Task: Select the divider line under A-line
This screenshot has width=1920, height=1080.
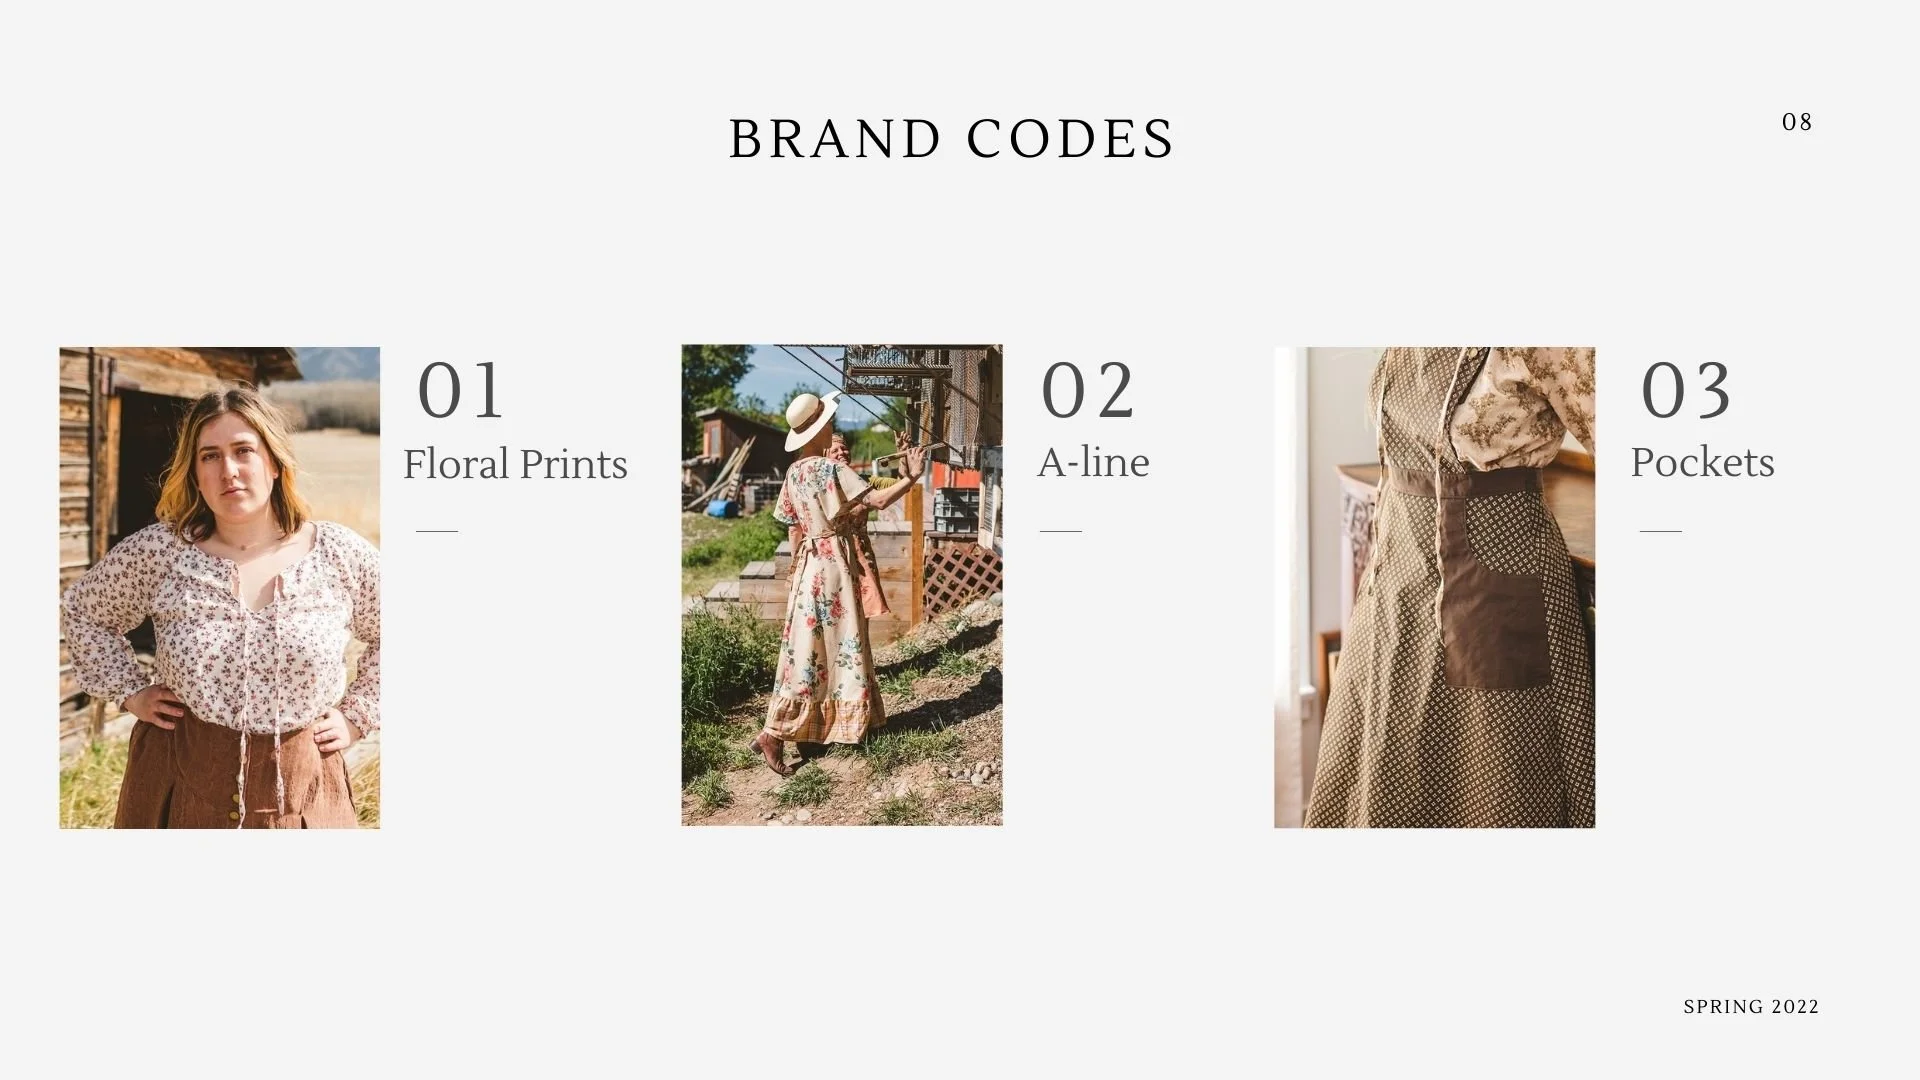Action: click(x=1061, y=531)
